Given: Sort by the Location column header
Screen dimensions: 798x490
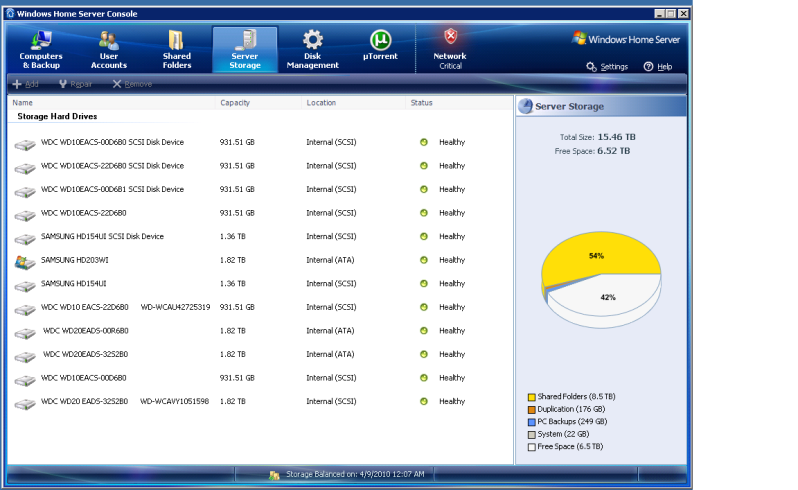Looking at the screenshot, I should tap(354, 103).
